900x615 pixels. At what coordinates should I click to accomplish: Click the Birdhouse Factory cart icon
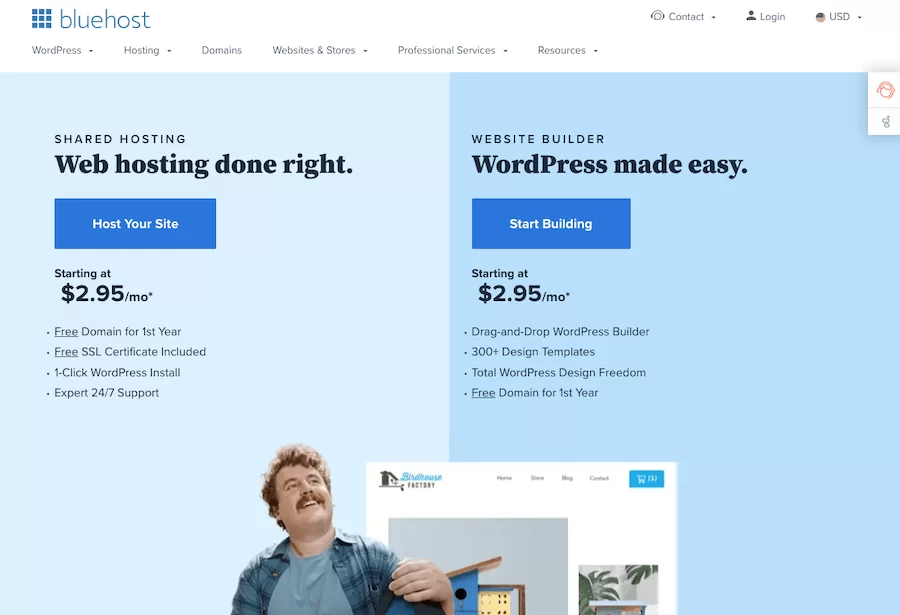click(646, 479)
